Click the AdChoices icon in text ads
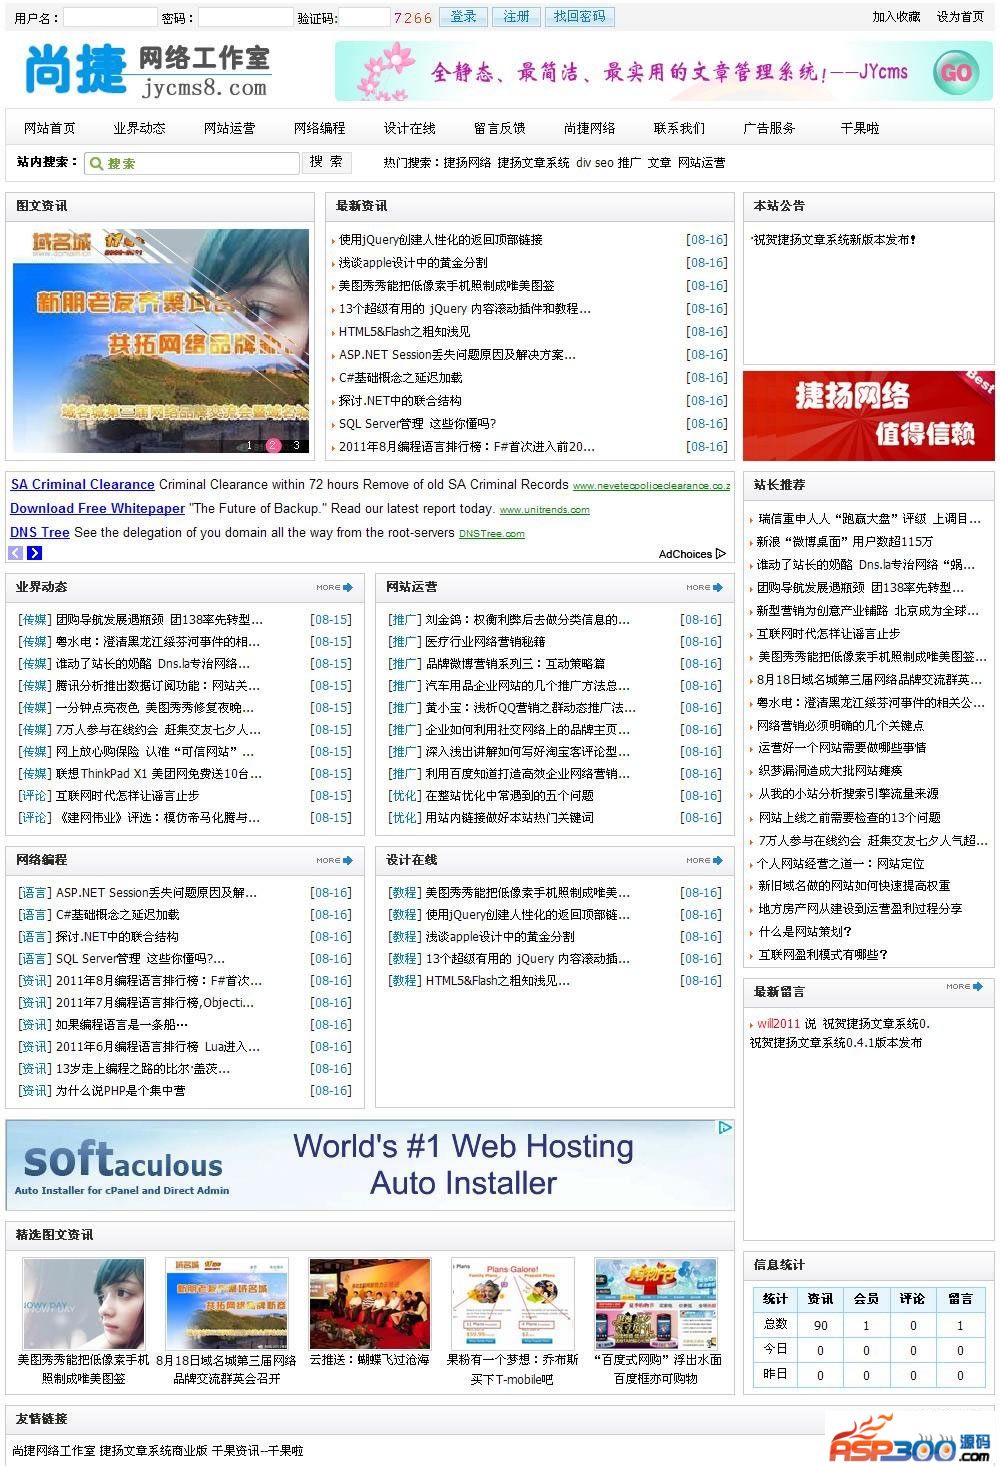The width and height of the screenshot is (1000, 1466). click(x=721, y=553)
